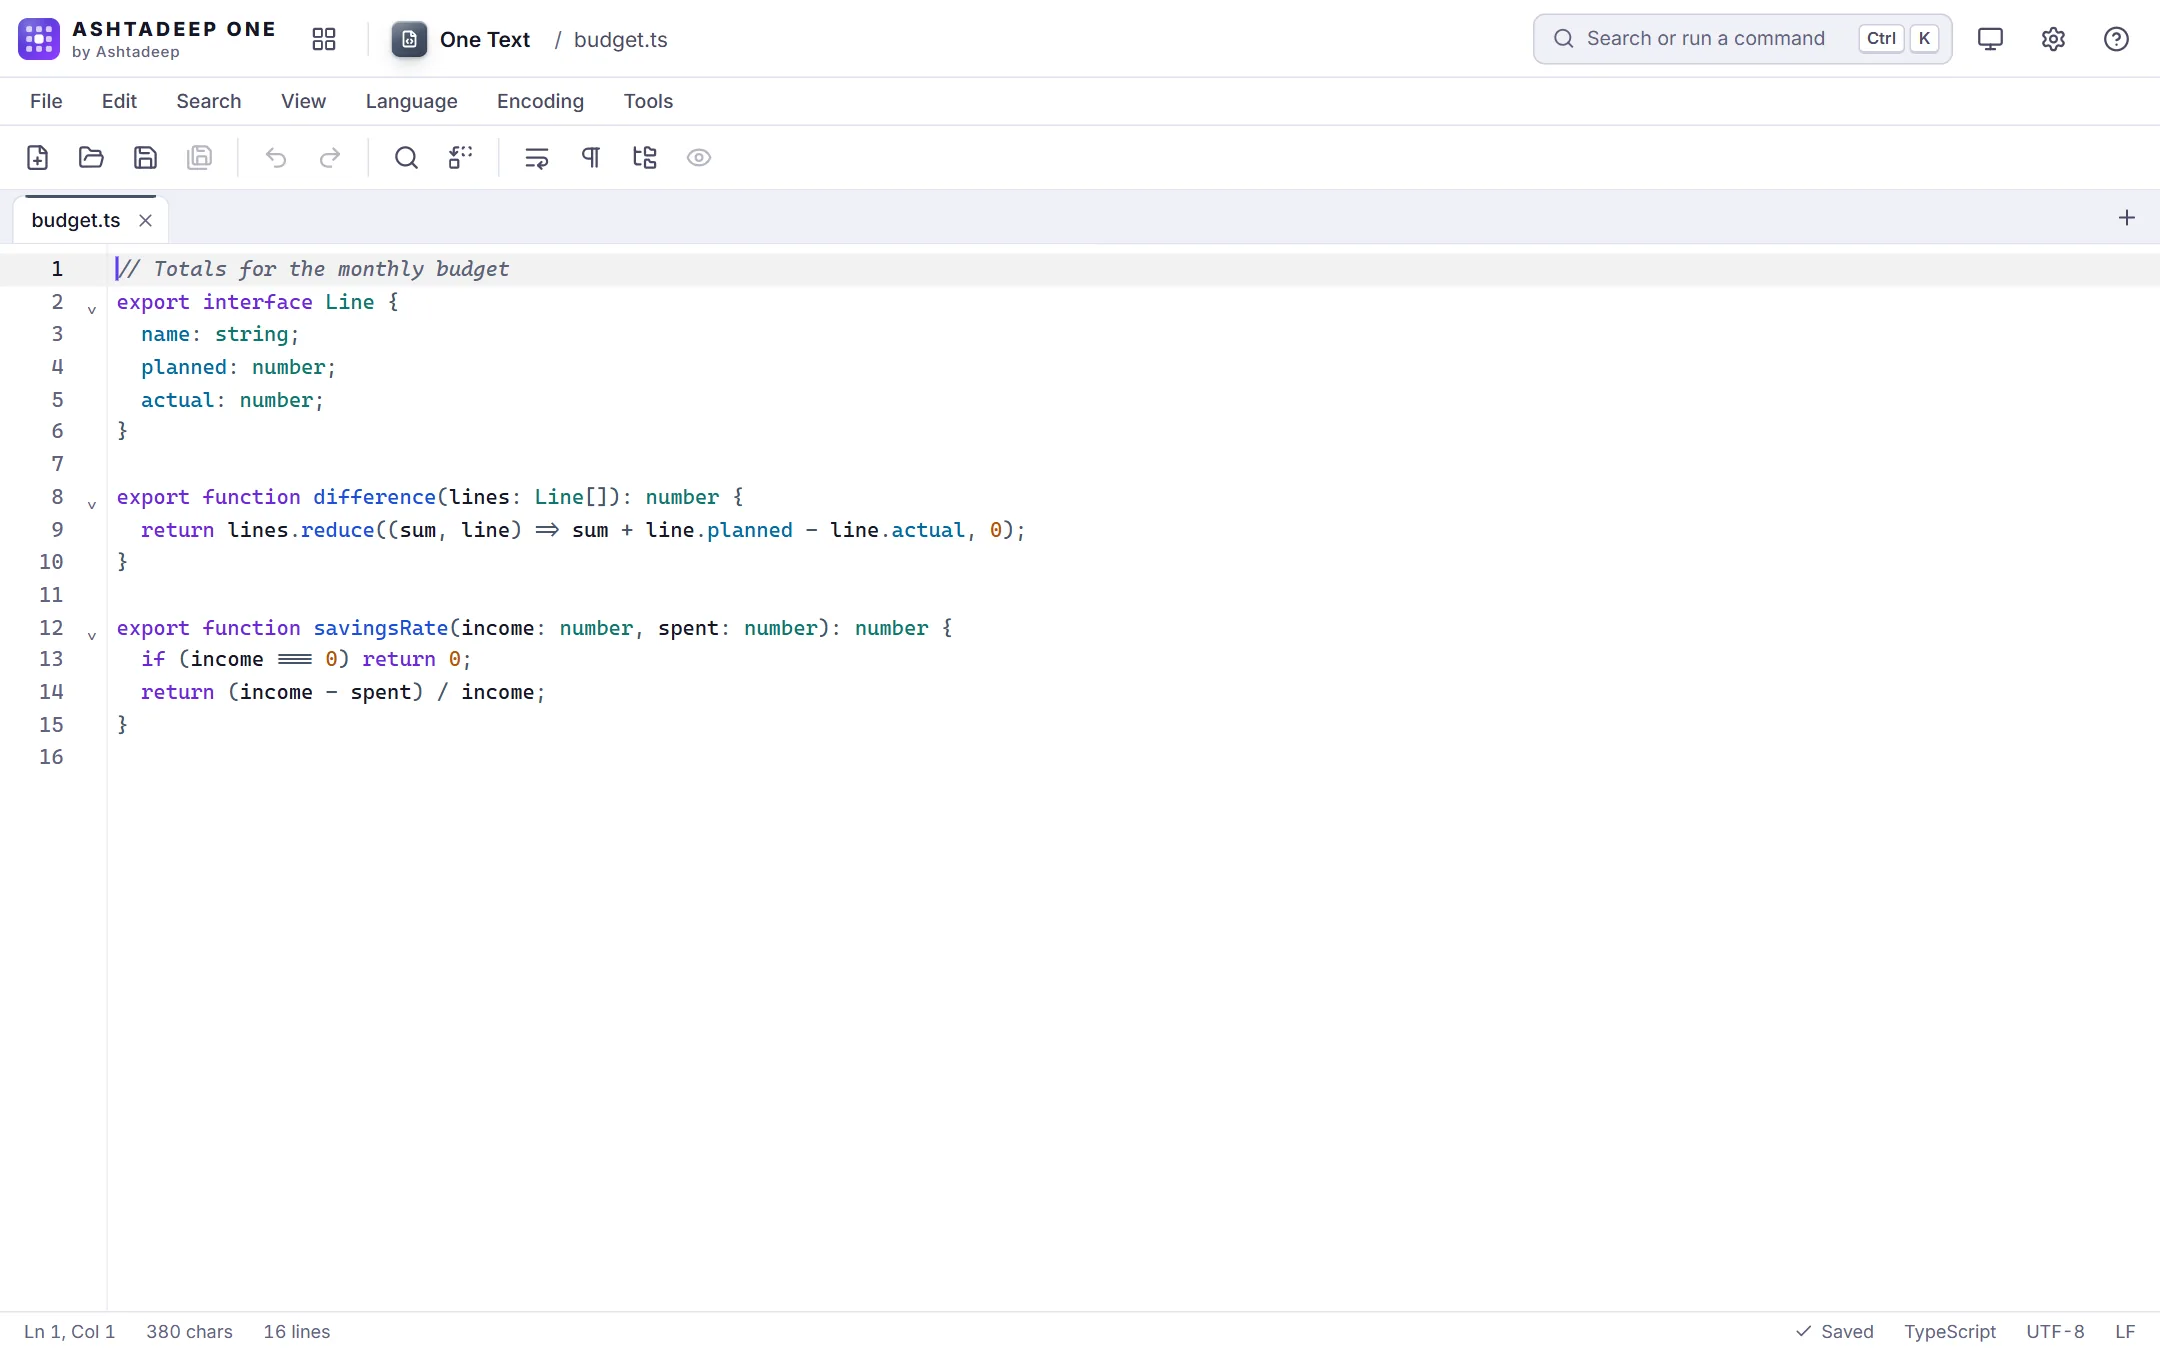Viewport: 2160px width, 1350px height.
Task: Open the Search menu
Action: click(209, 101)
